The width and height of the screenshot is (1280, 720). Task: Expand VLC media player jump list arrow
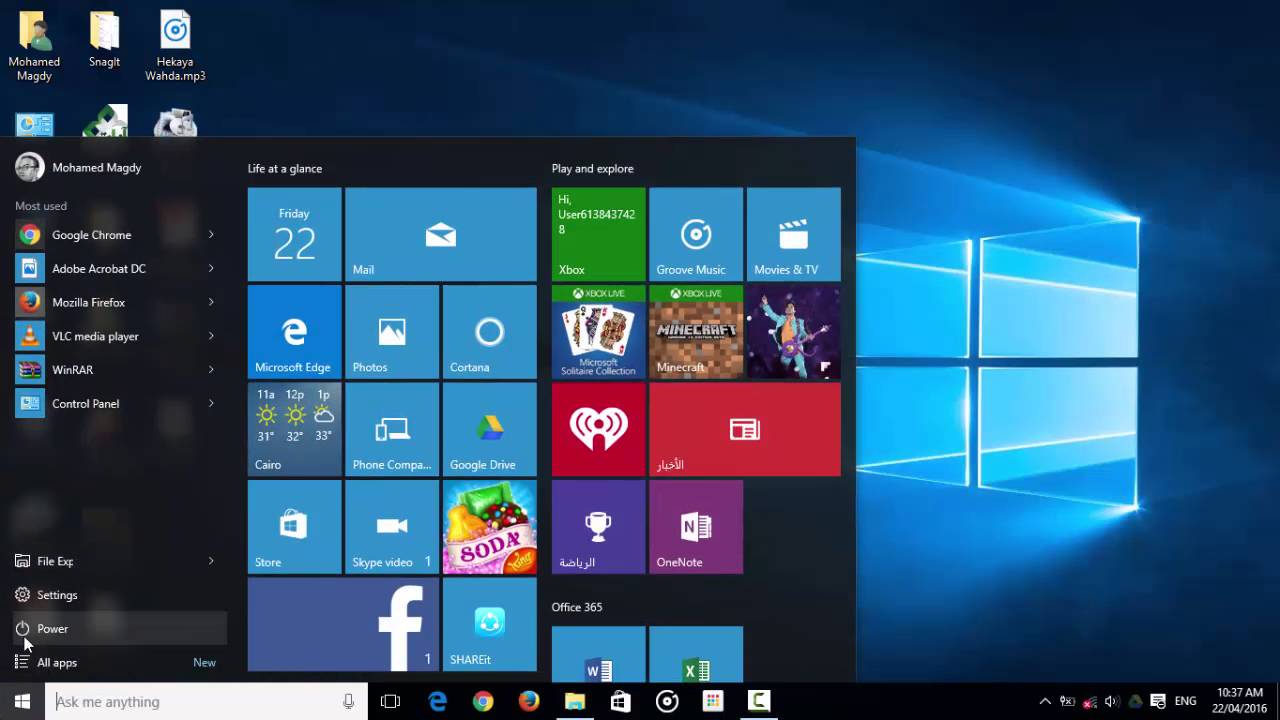point(211,336)
